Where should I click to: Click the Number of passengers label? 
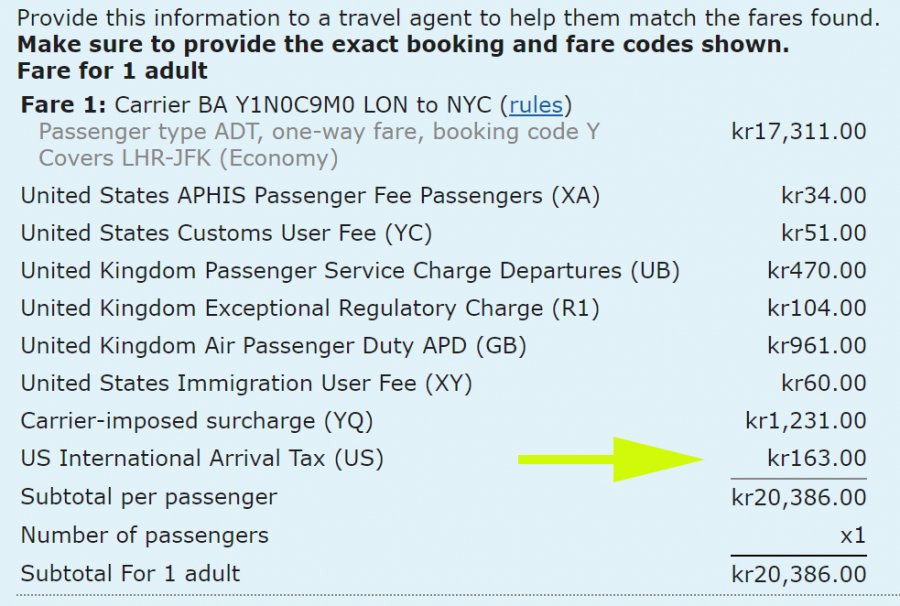[x=144, y=535]
